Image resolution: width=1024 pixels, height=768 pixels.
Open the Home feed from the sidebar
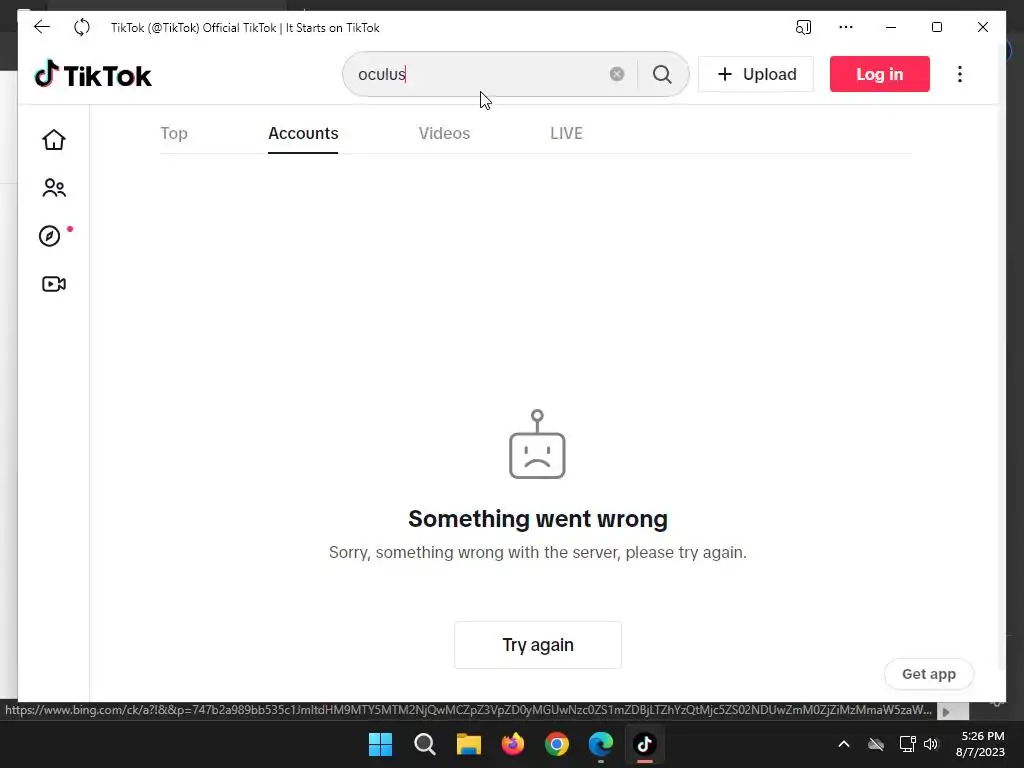click(54, 139)
